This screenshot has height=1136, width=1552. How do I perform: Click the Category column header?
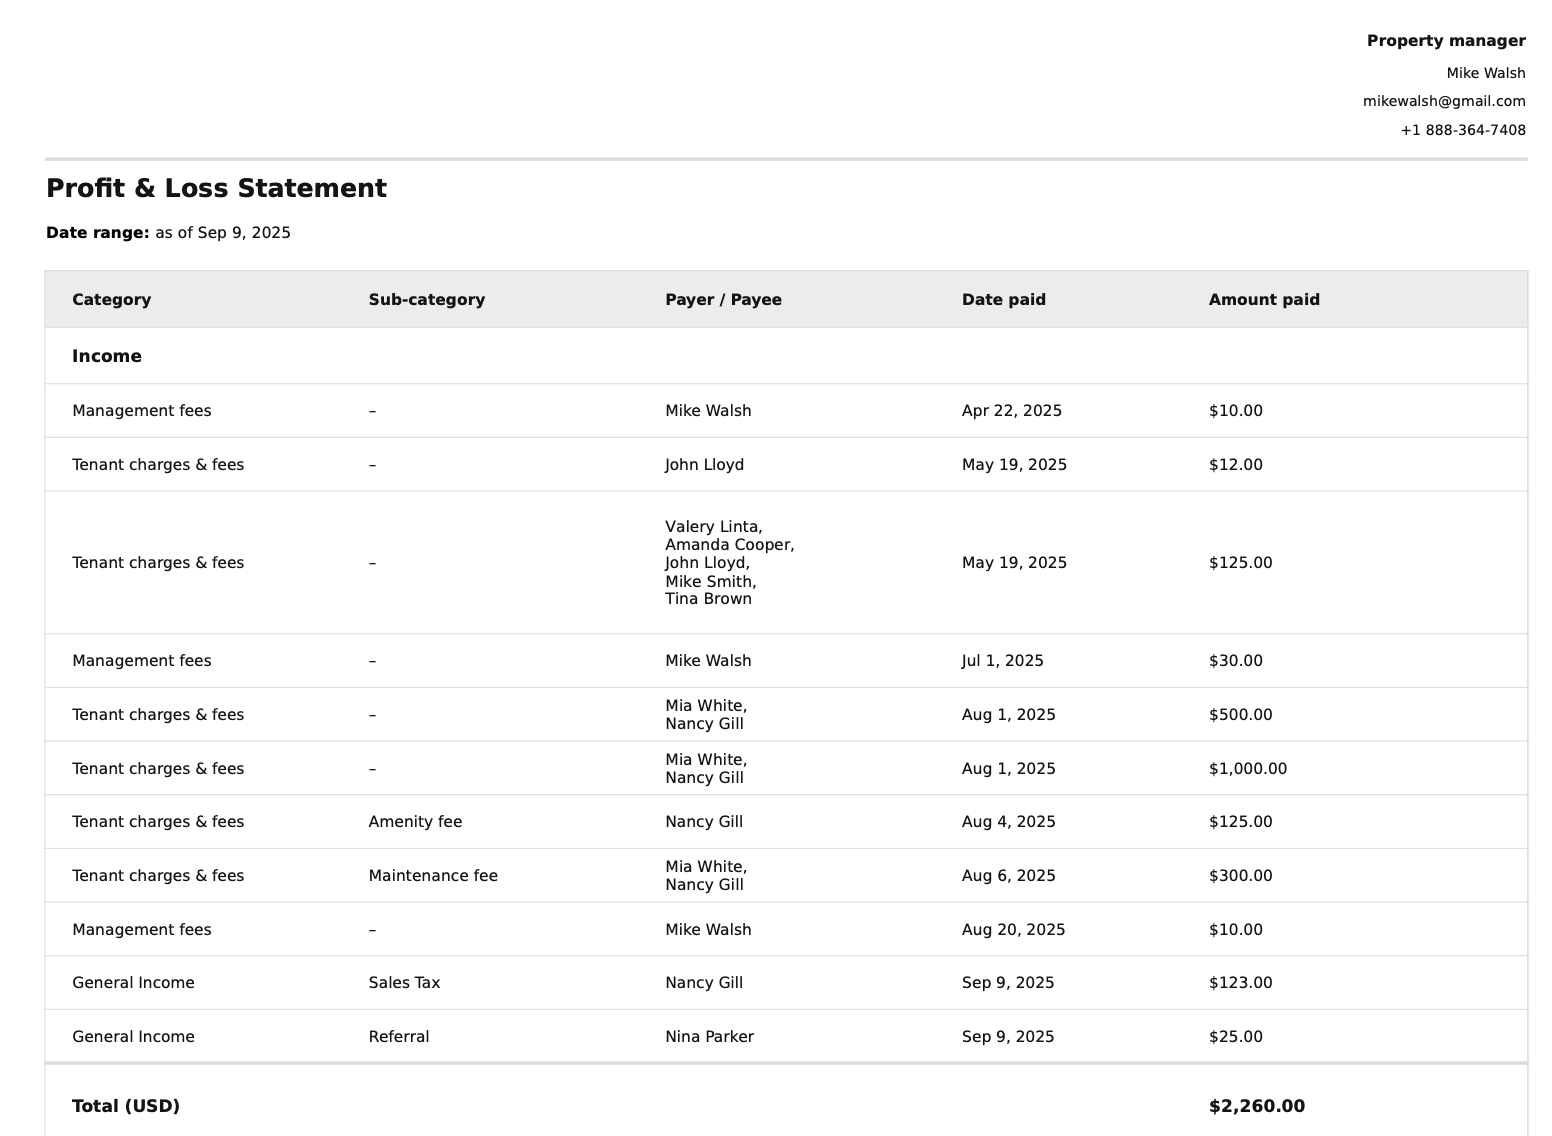[112, 300]
